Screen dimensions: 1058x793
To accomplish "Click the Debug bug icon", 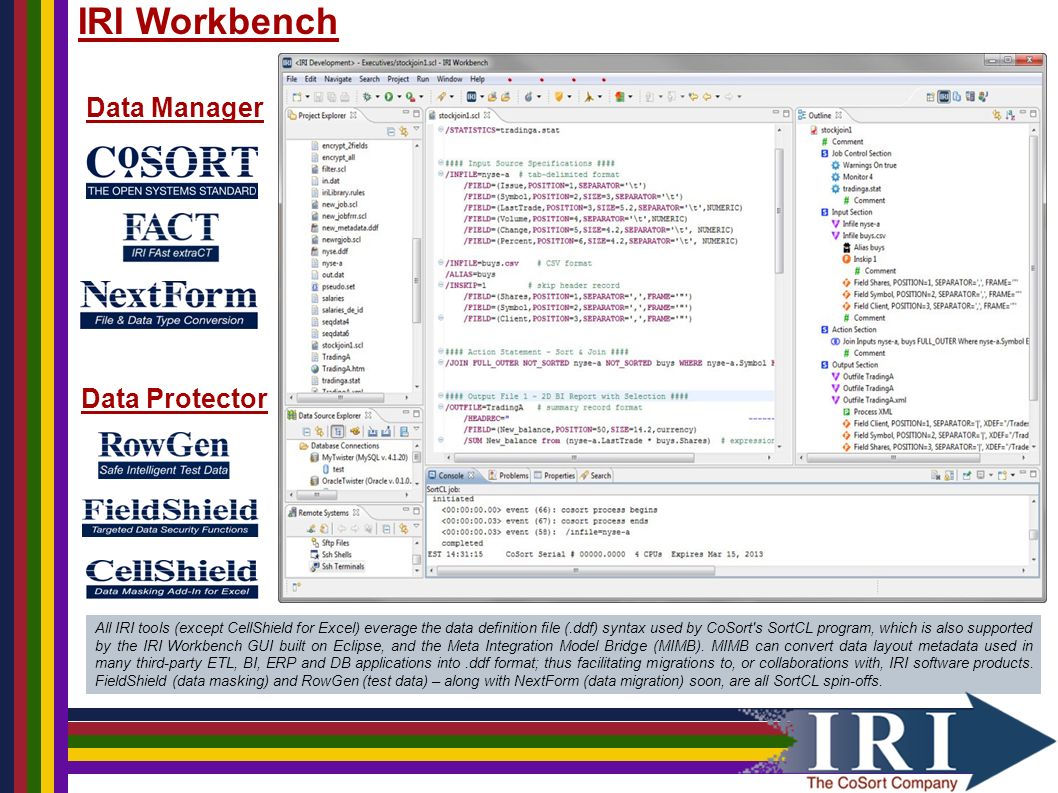I will click(366, 97).
